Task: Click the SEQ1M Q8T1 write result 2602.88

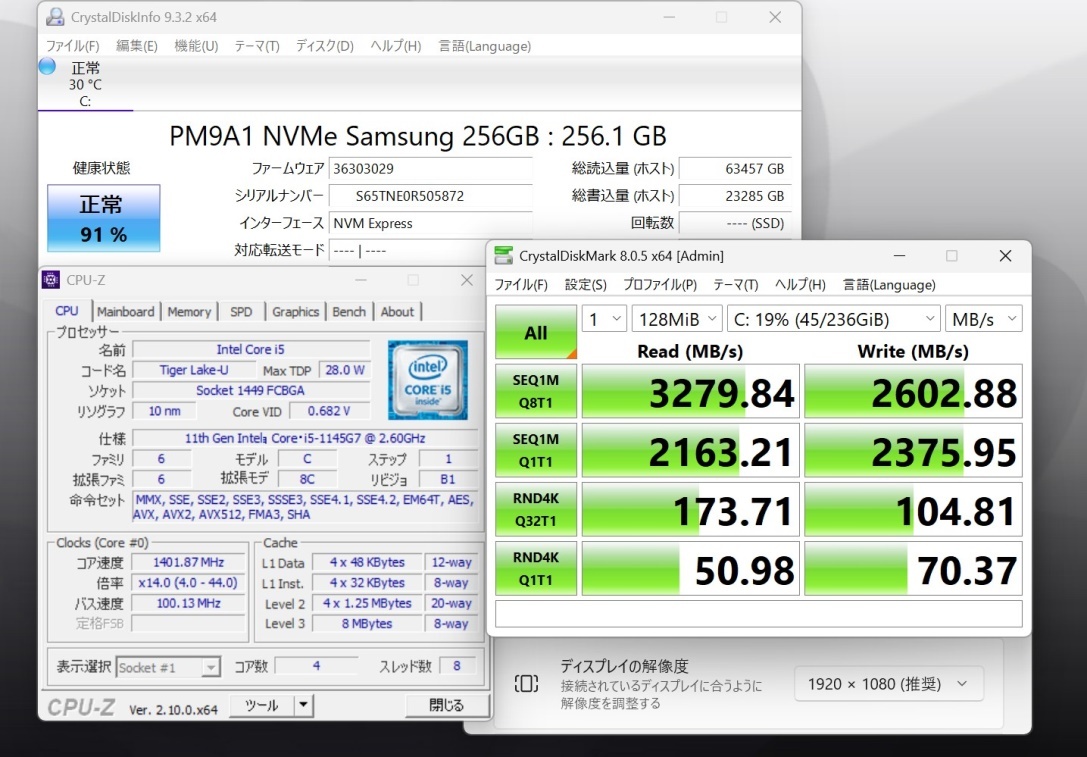Action: [x=913, y=392]
